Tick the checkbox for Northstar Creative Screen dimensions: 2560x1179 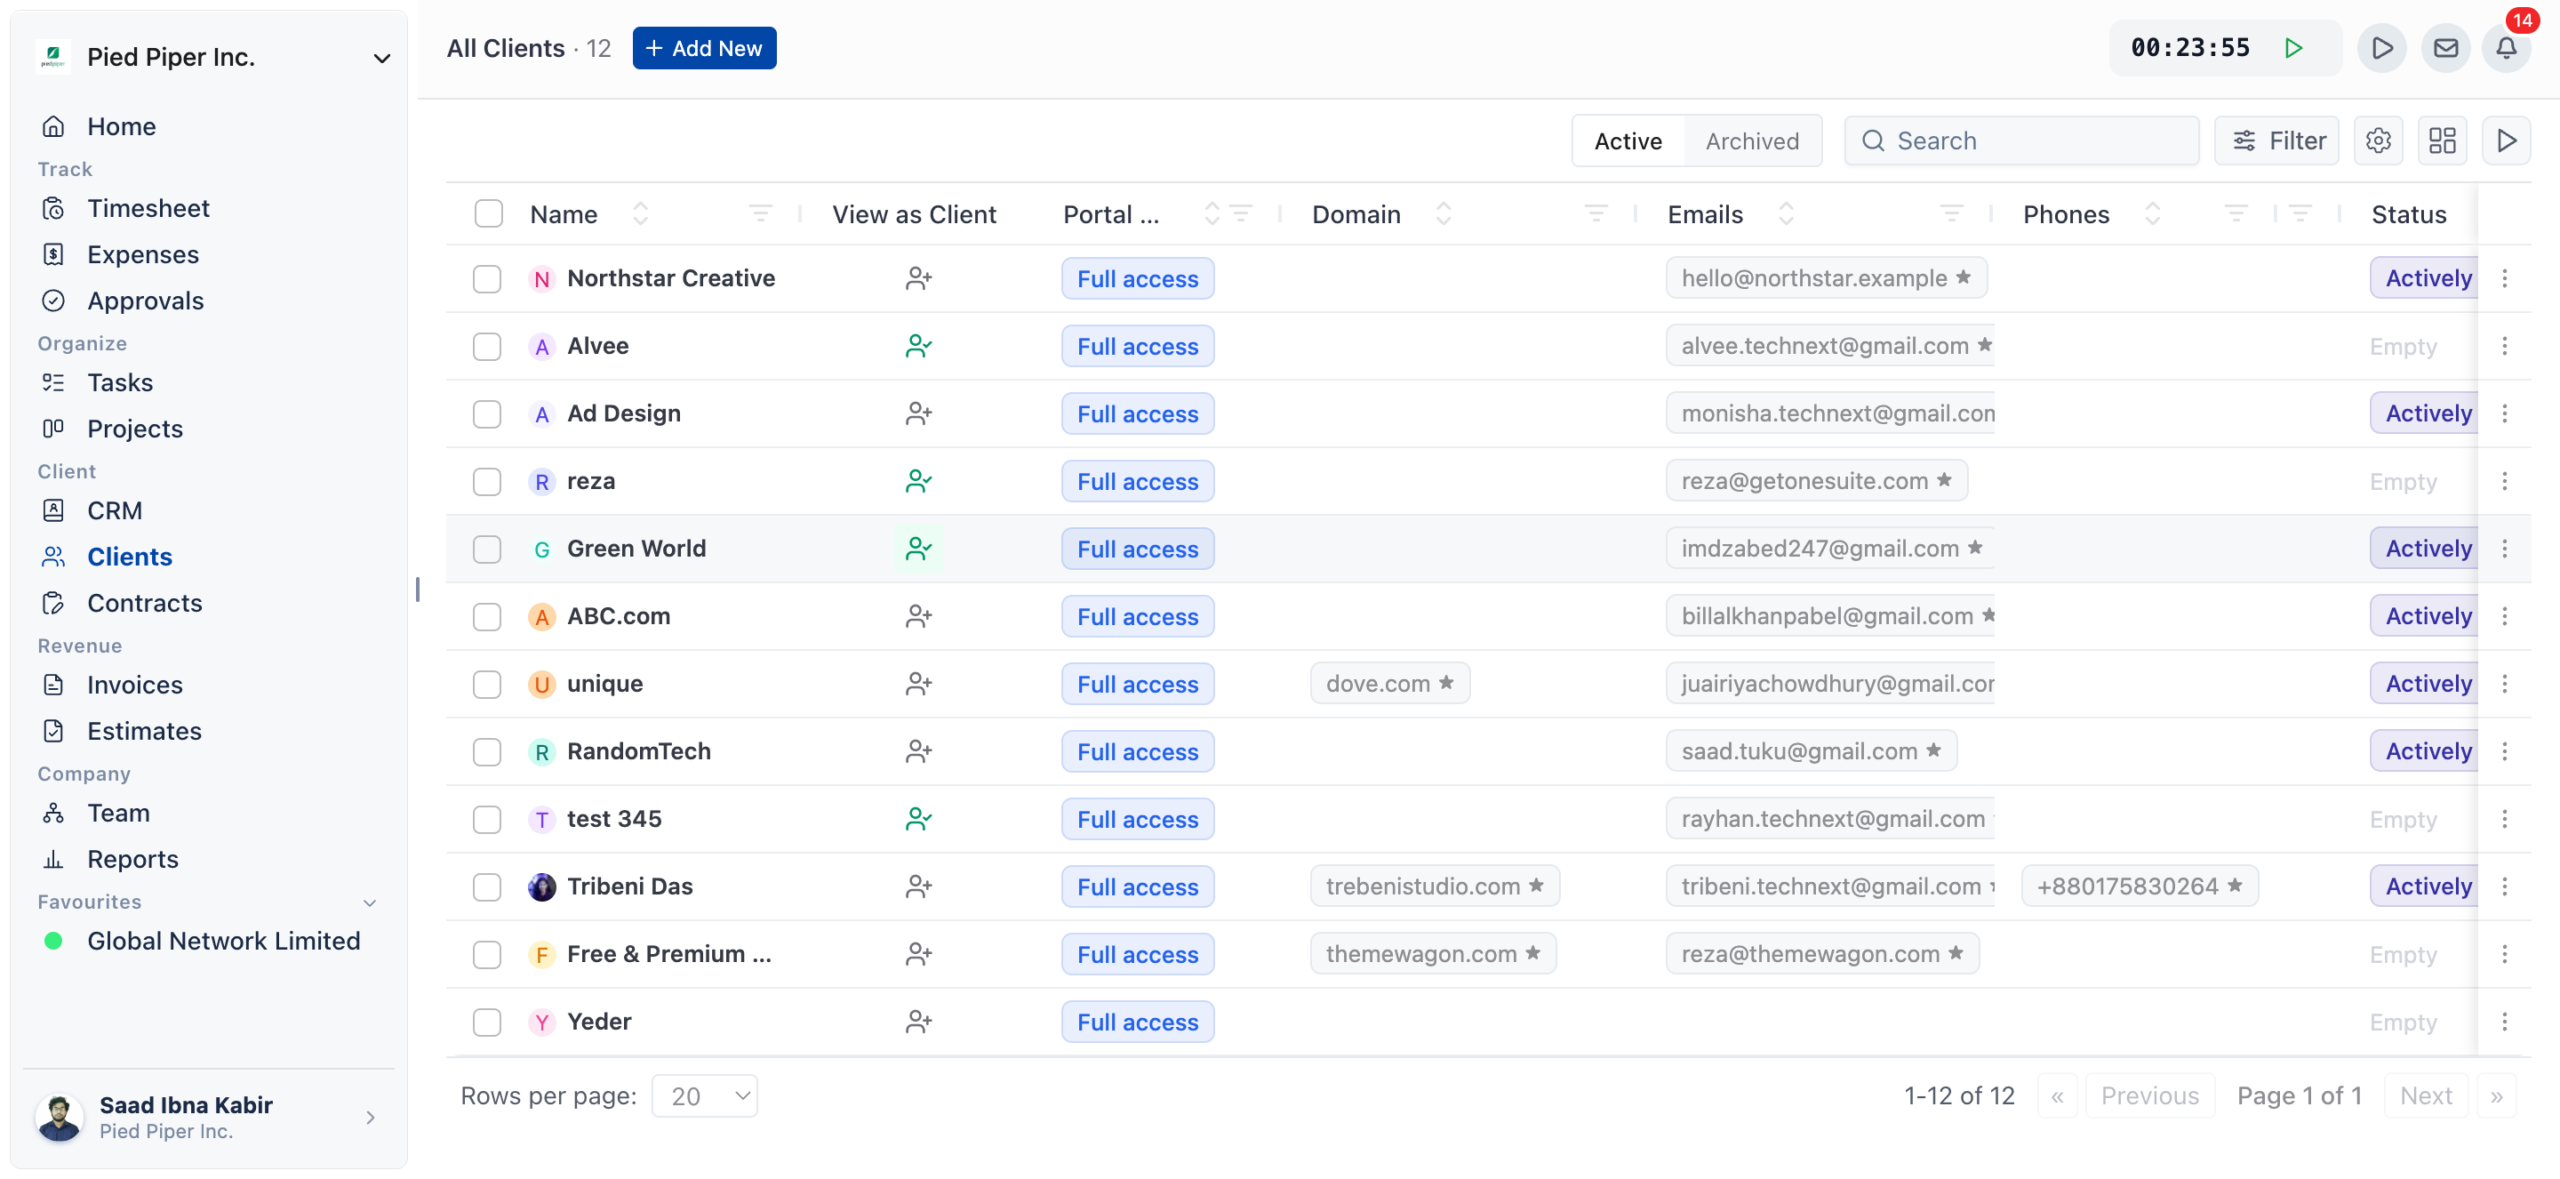487,279
